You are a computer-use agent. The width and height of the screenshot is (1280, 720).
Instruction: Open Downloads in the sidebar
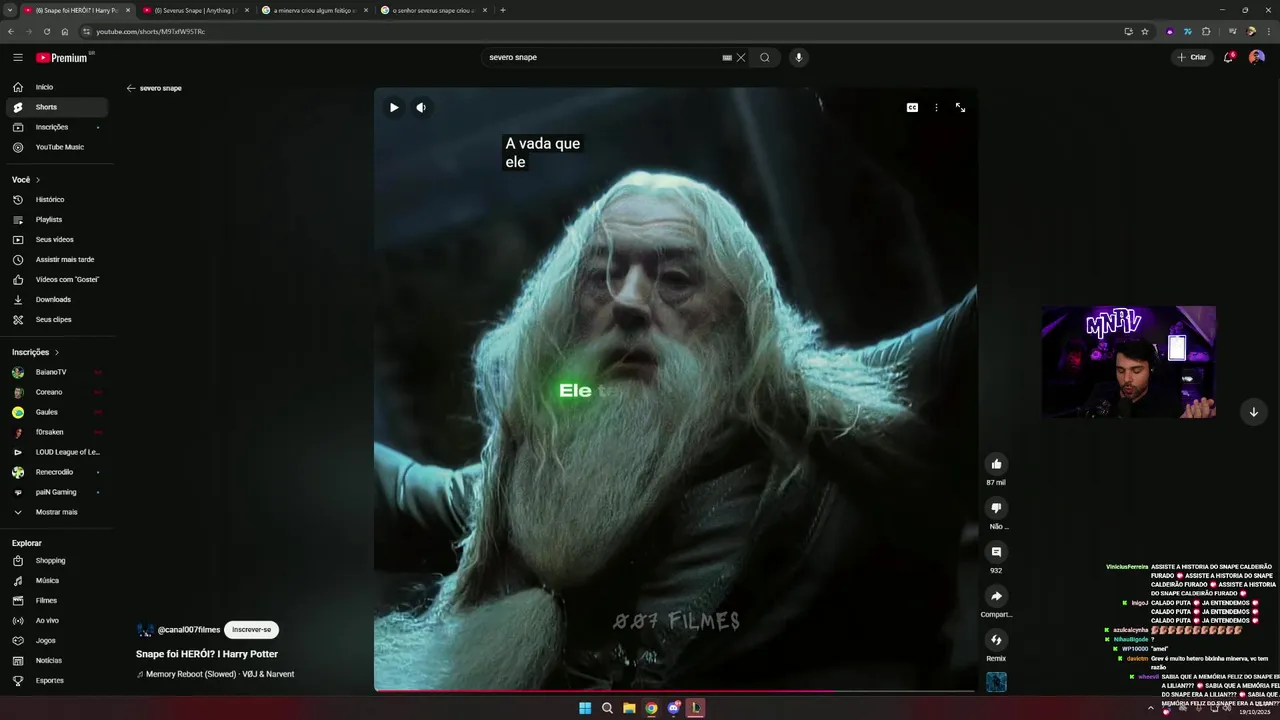click(x=56, y=299)
